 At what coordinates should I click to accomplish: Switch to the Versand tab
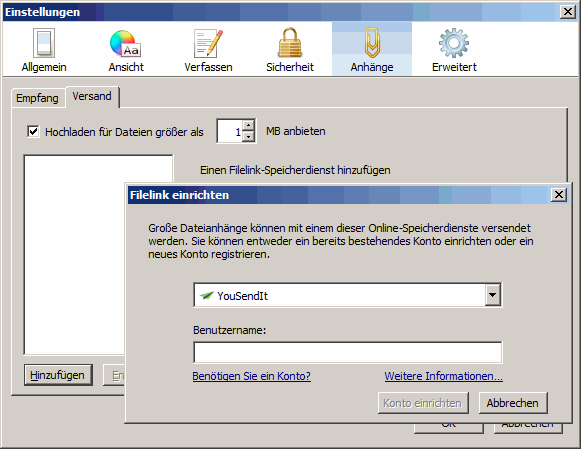click(92, 96)
